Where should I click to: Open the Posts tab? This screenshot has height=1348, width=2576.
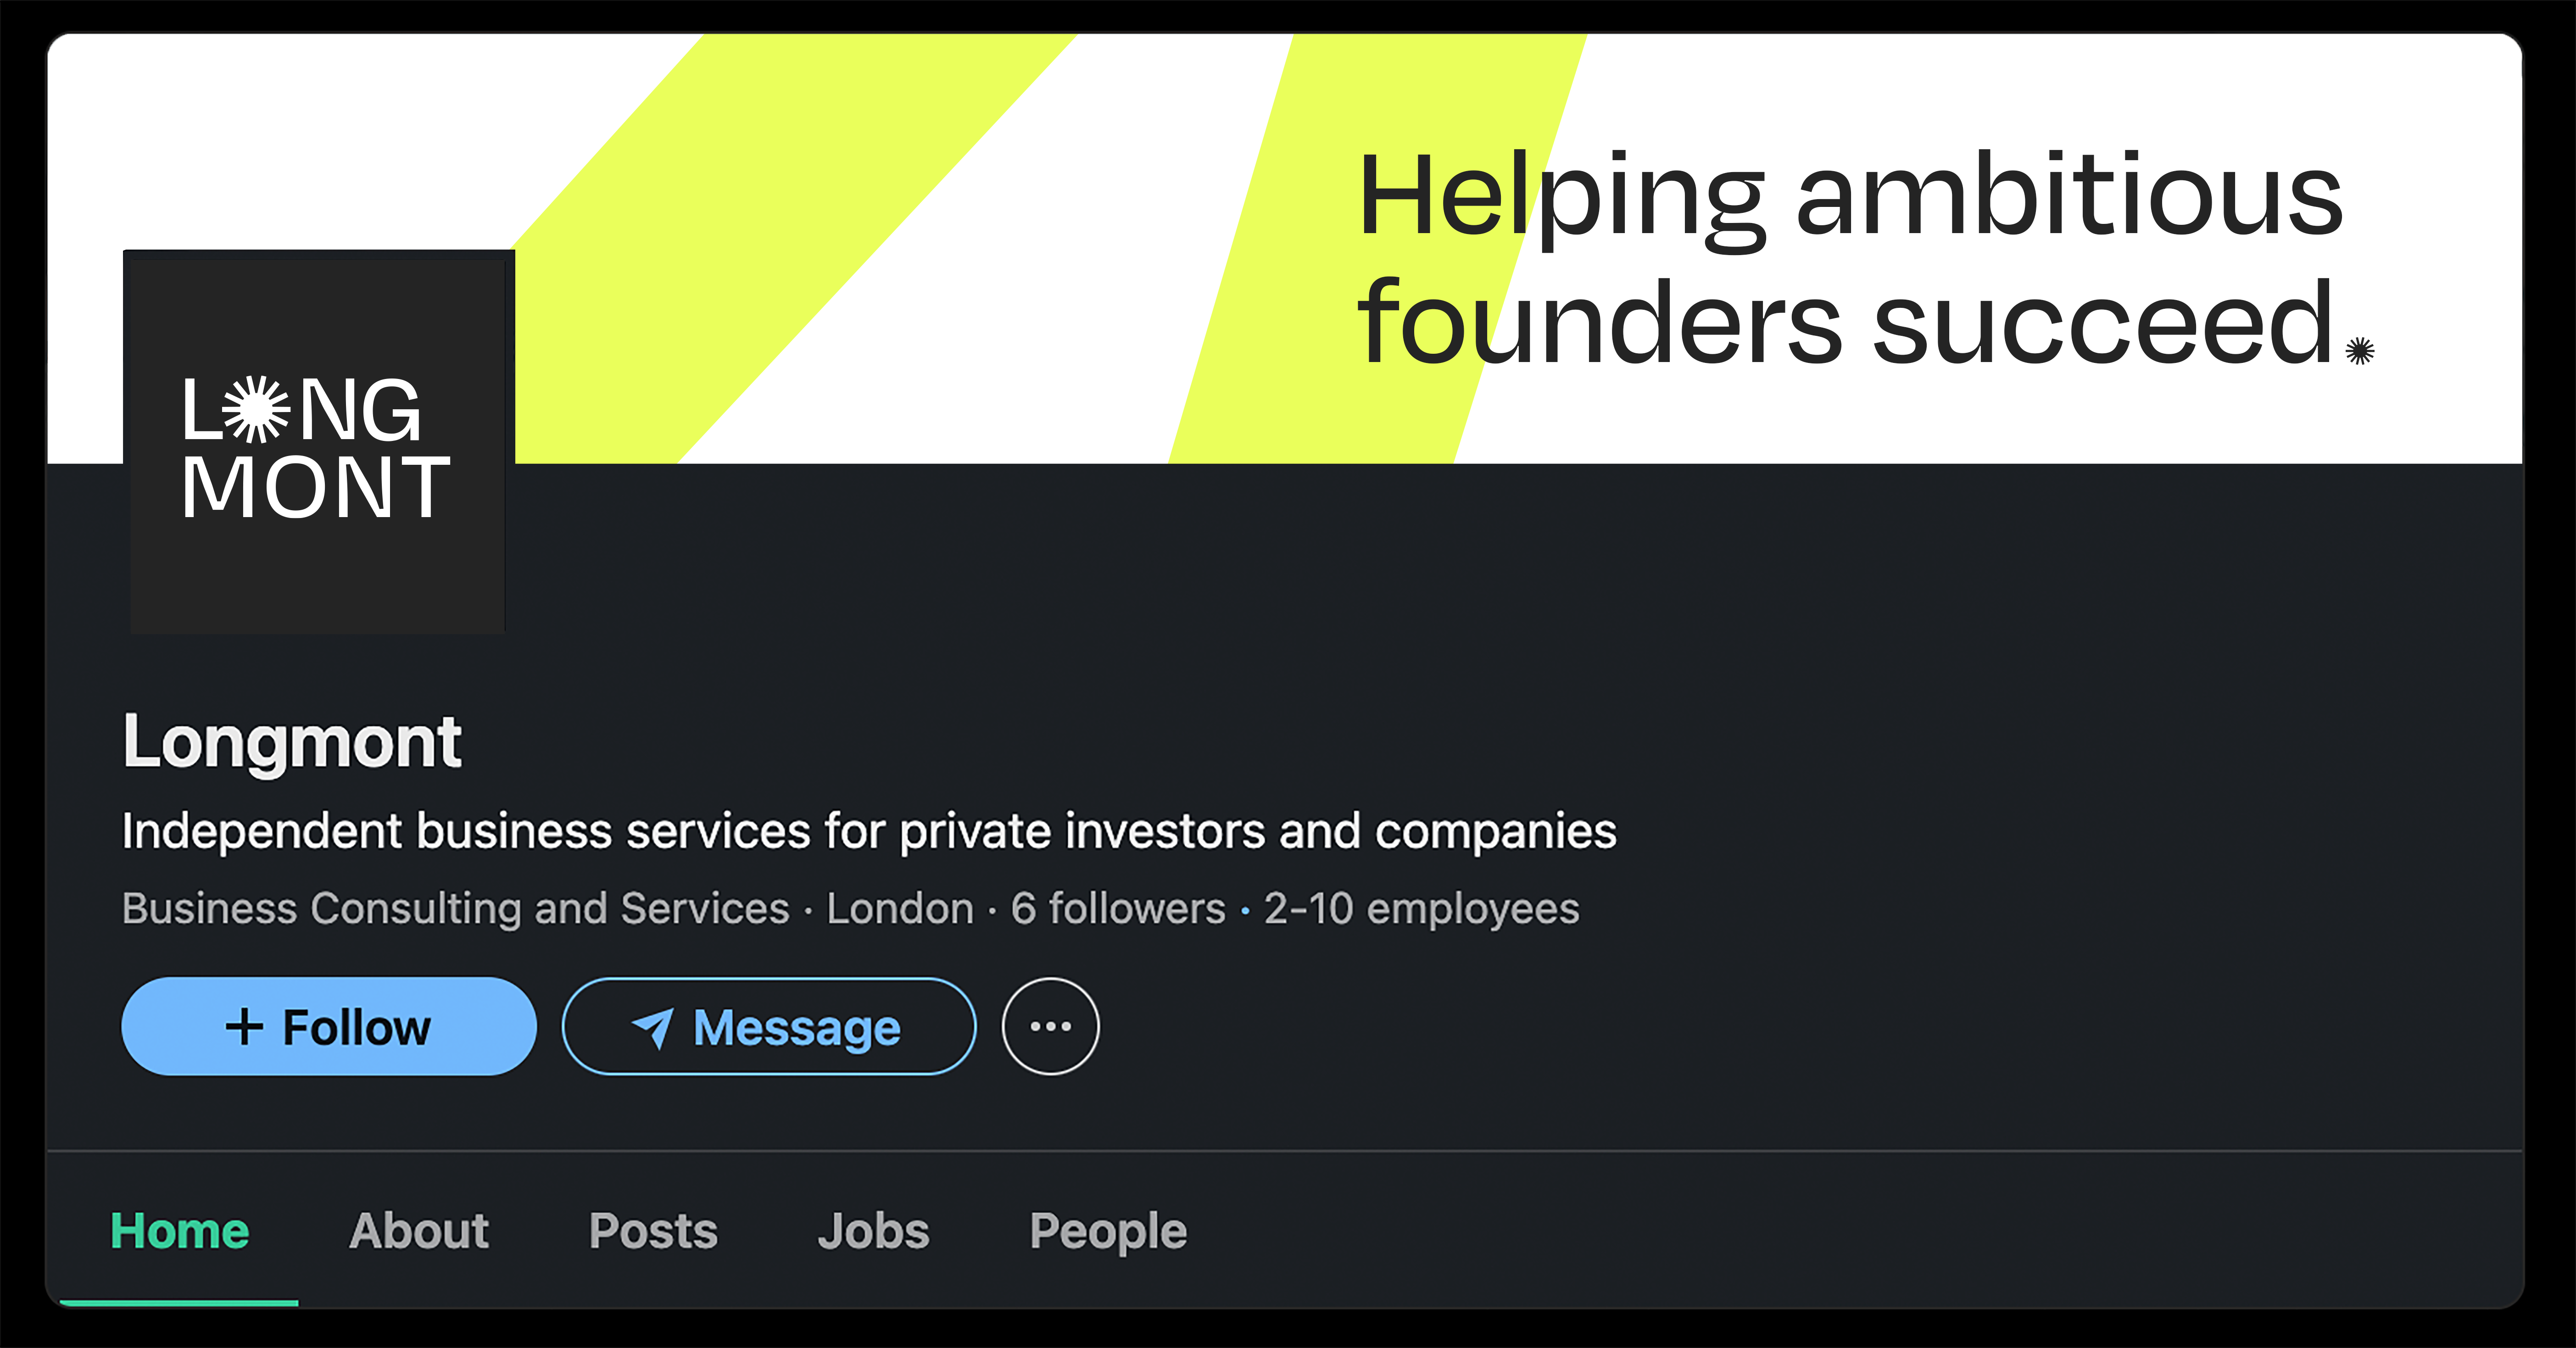point(653,1230)
